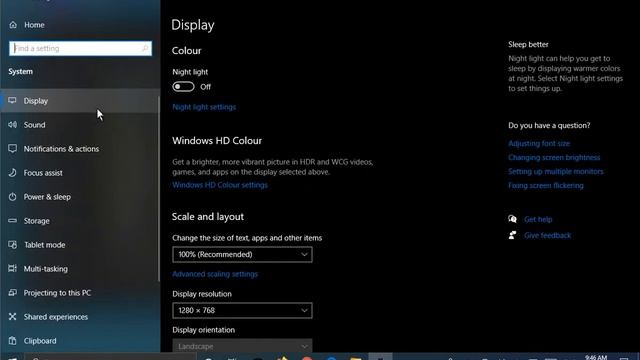This screenshot has width=640, height=360.
Task: Click the Tablet mode icon
Action: (x=13, y=244)
